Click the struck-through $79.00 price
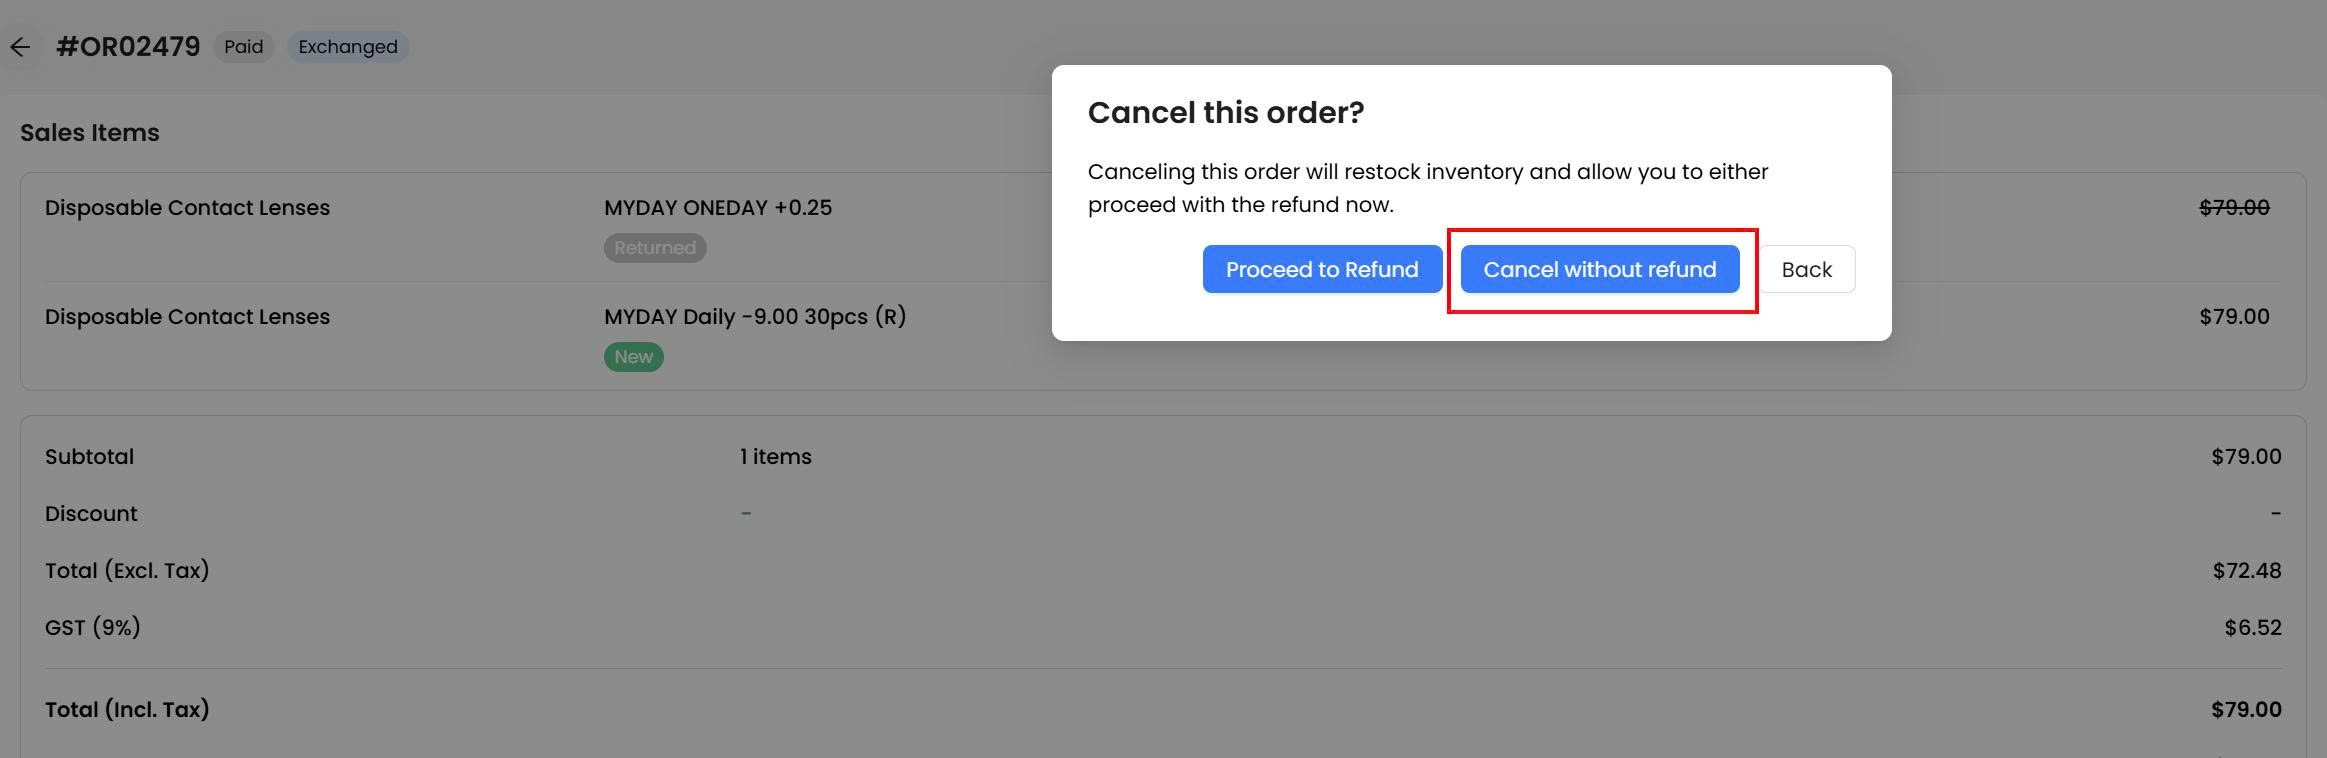 (2234, 208)
